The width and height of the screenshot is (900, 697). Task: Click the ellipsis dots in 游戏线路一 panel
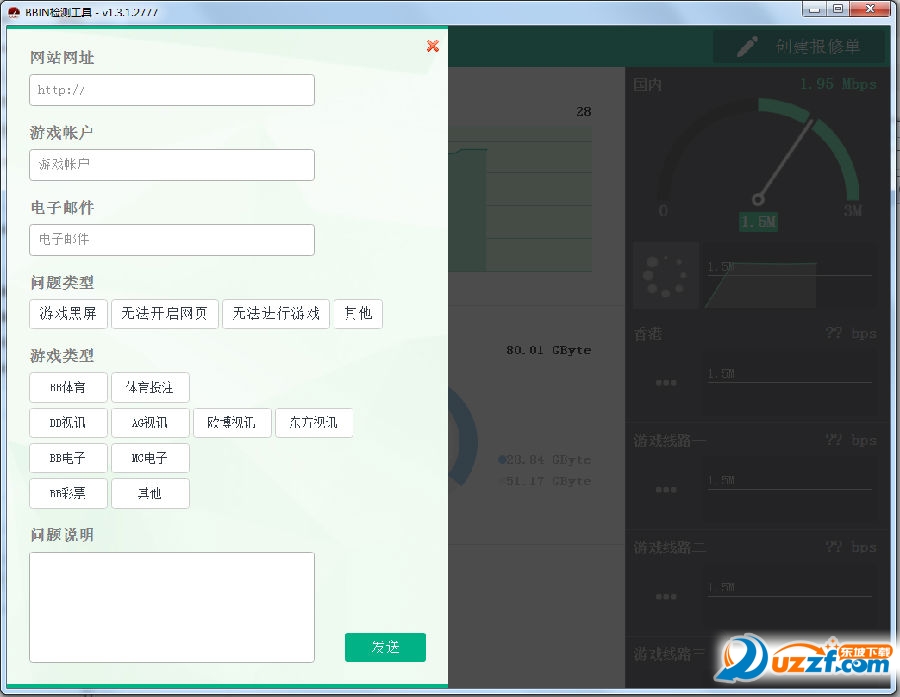coord(664,490)
